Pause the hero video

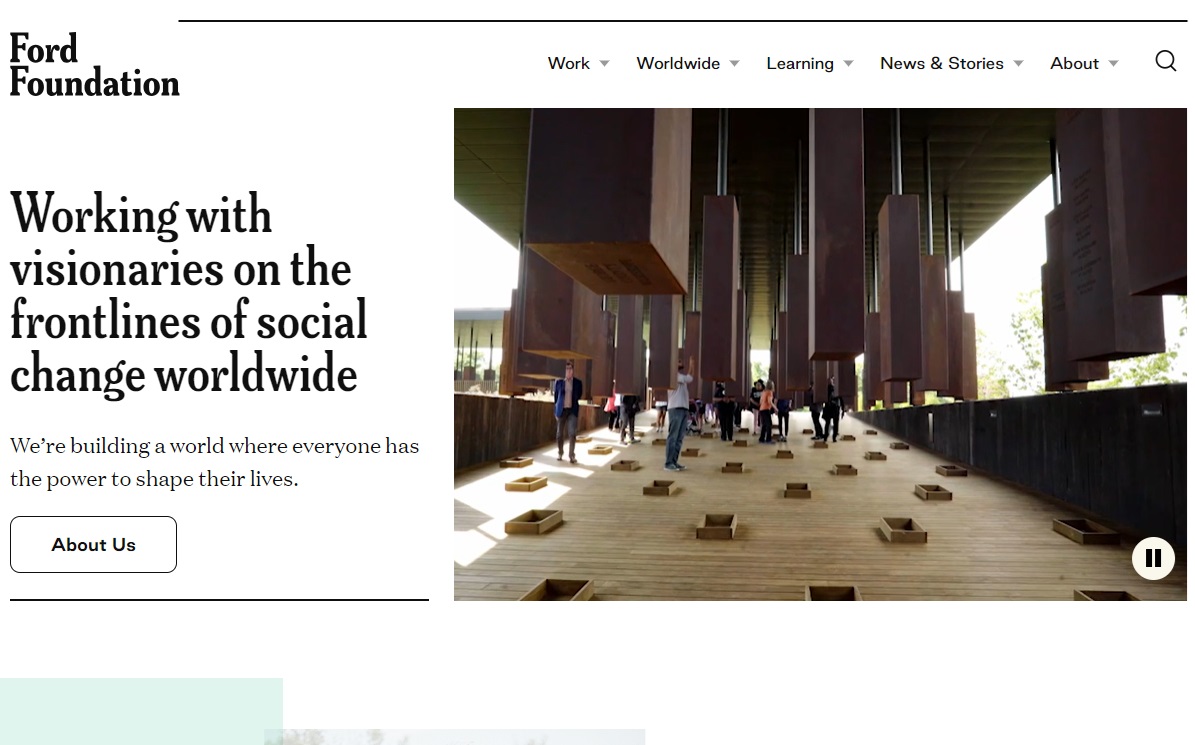point(1153,558)
